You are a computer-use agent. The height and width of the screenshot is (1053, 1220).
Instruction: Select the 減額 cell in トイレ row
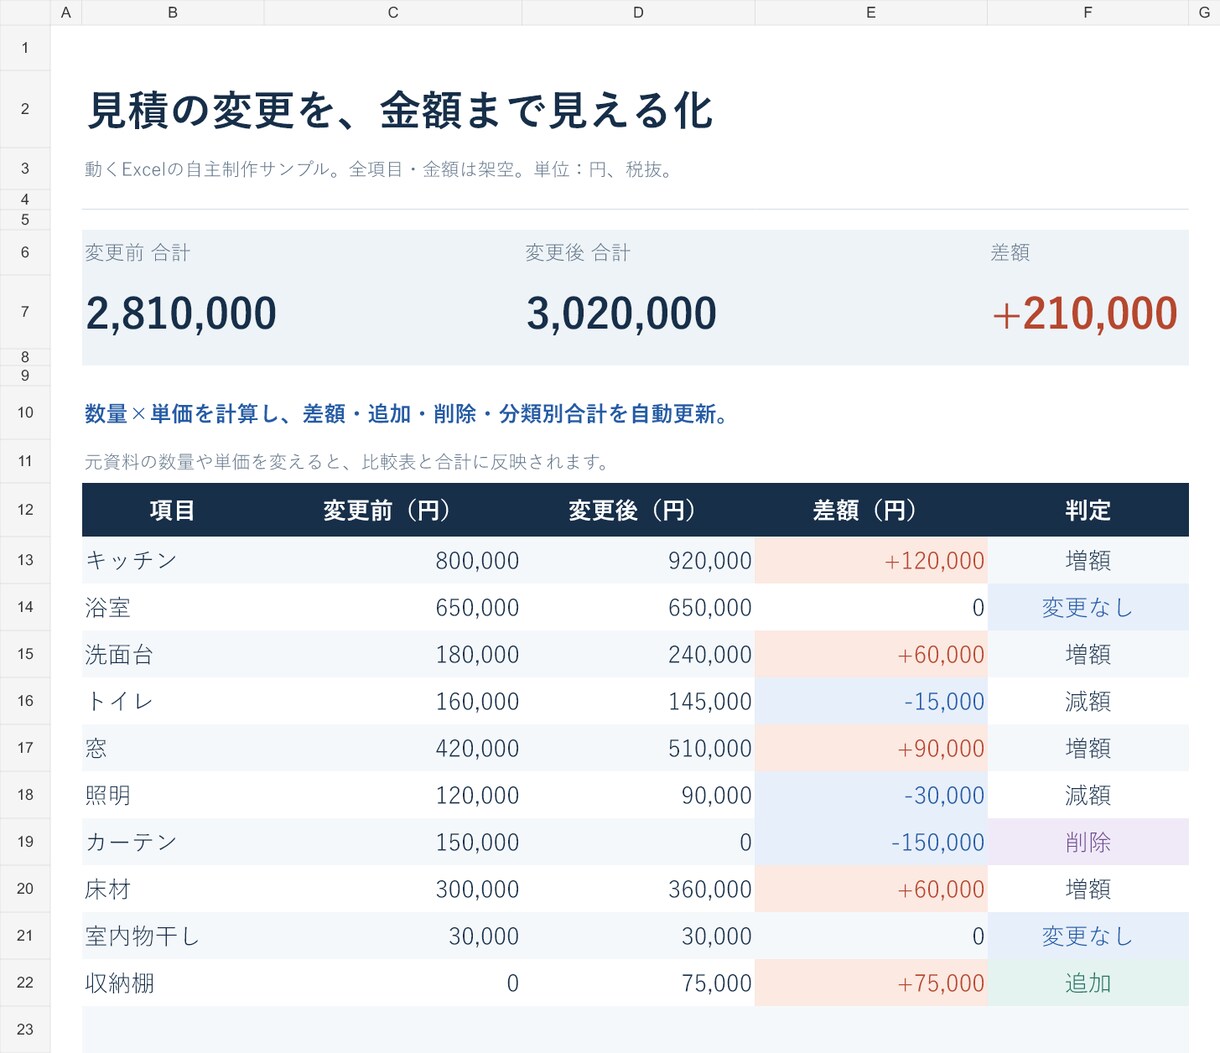click(x=1088, y=701)
